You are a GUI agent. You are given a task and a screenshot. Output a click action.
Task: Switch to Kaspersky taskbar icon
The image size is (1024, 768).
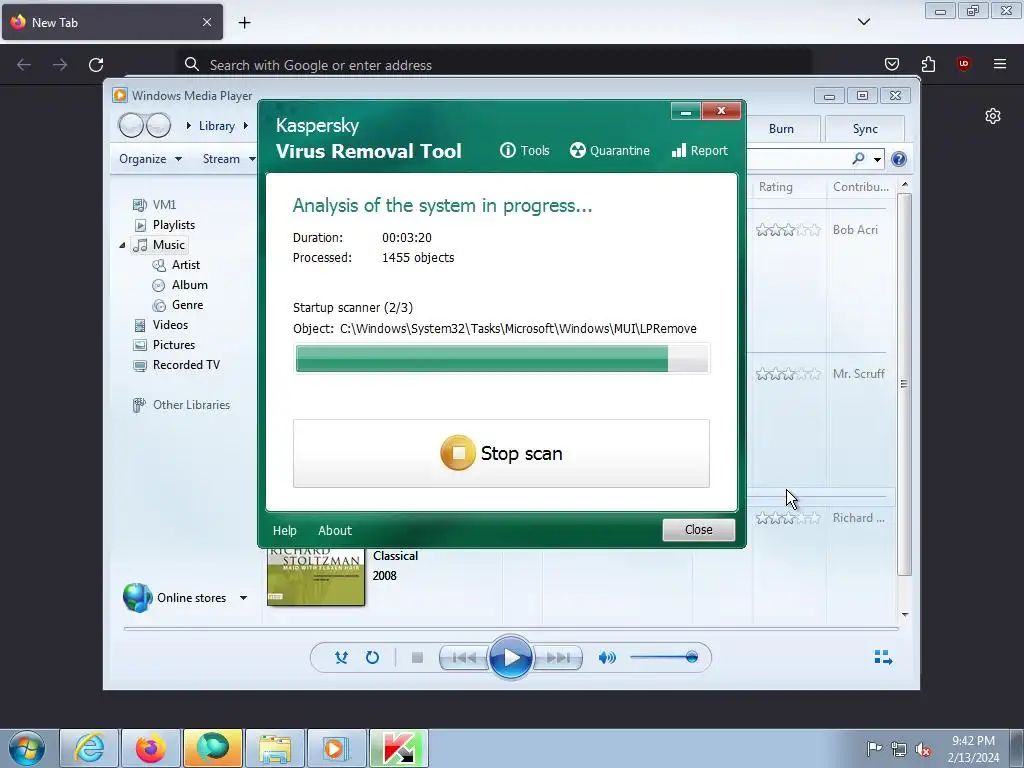click(399, 748)
